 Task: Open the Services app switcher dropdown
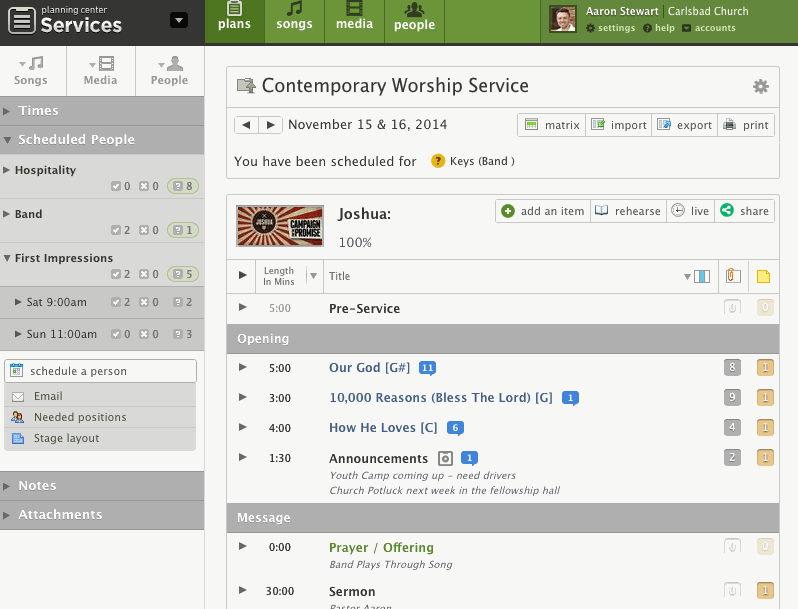179,20
